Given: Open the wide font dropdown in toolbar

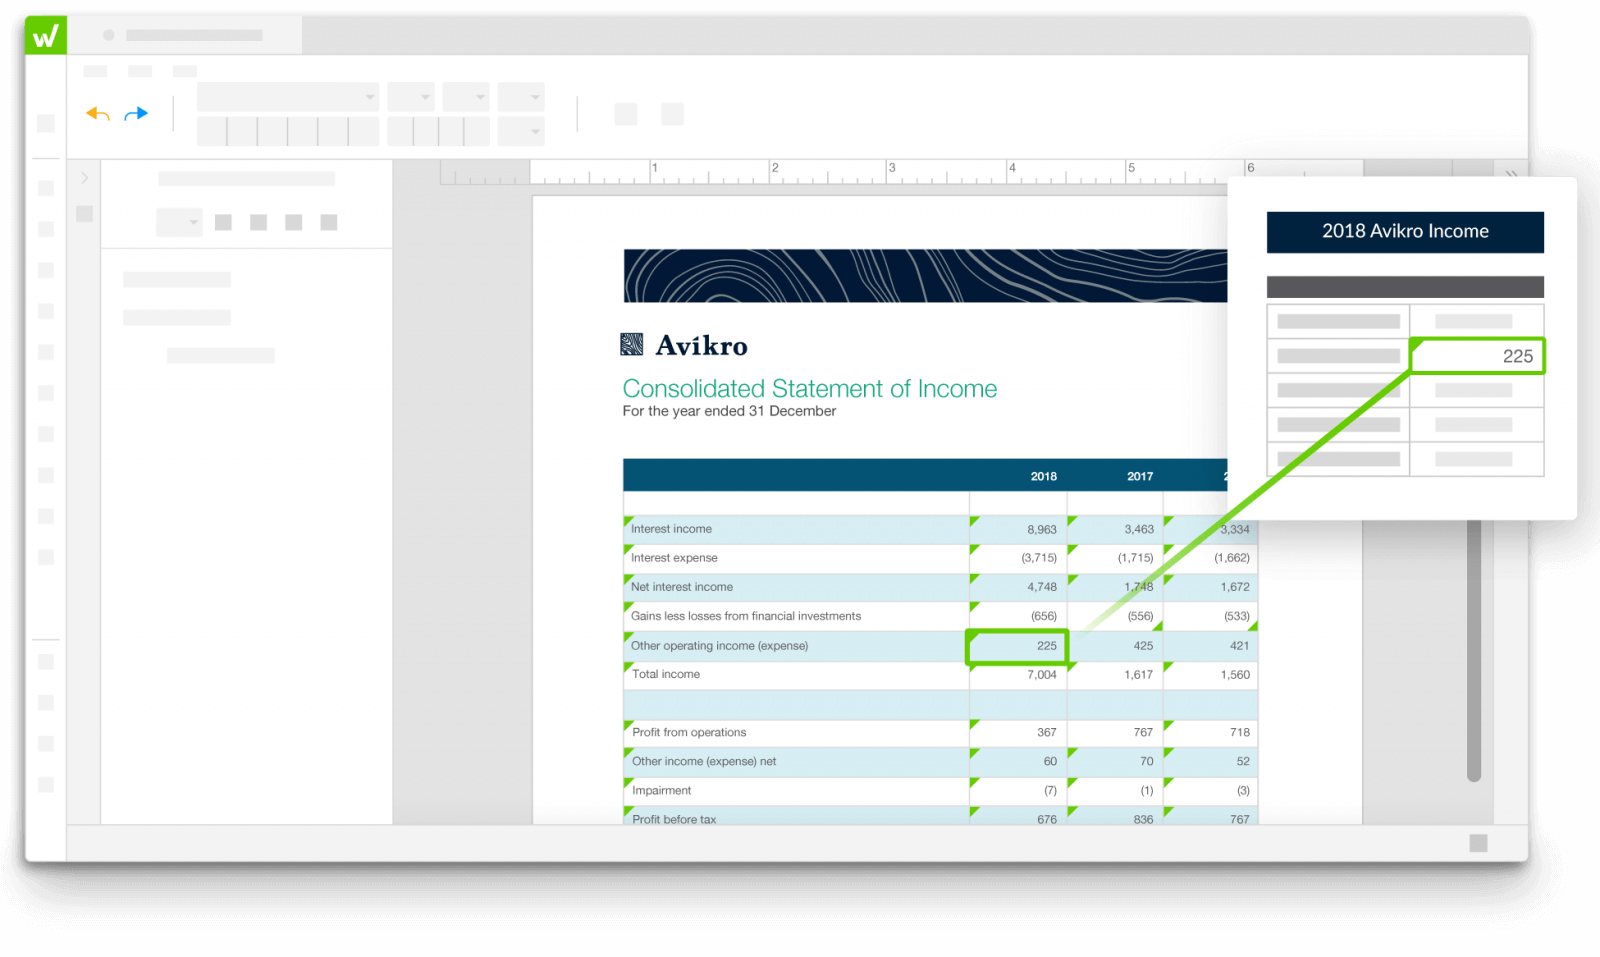Looking at the screenshot, I should click(x=288, y=97).
